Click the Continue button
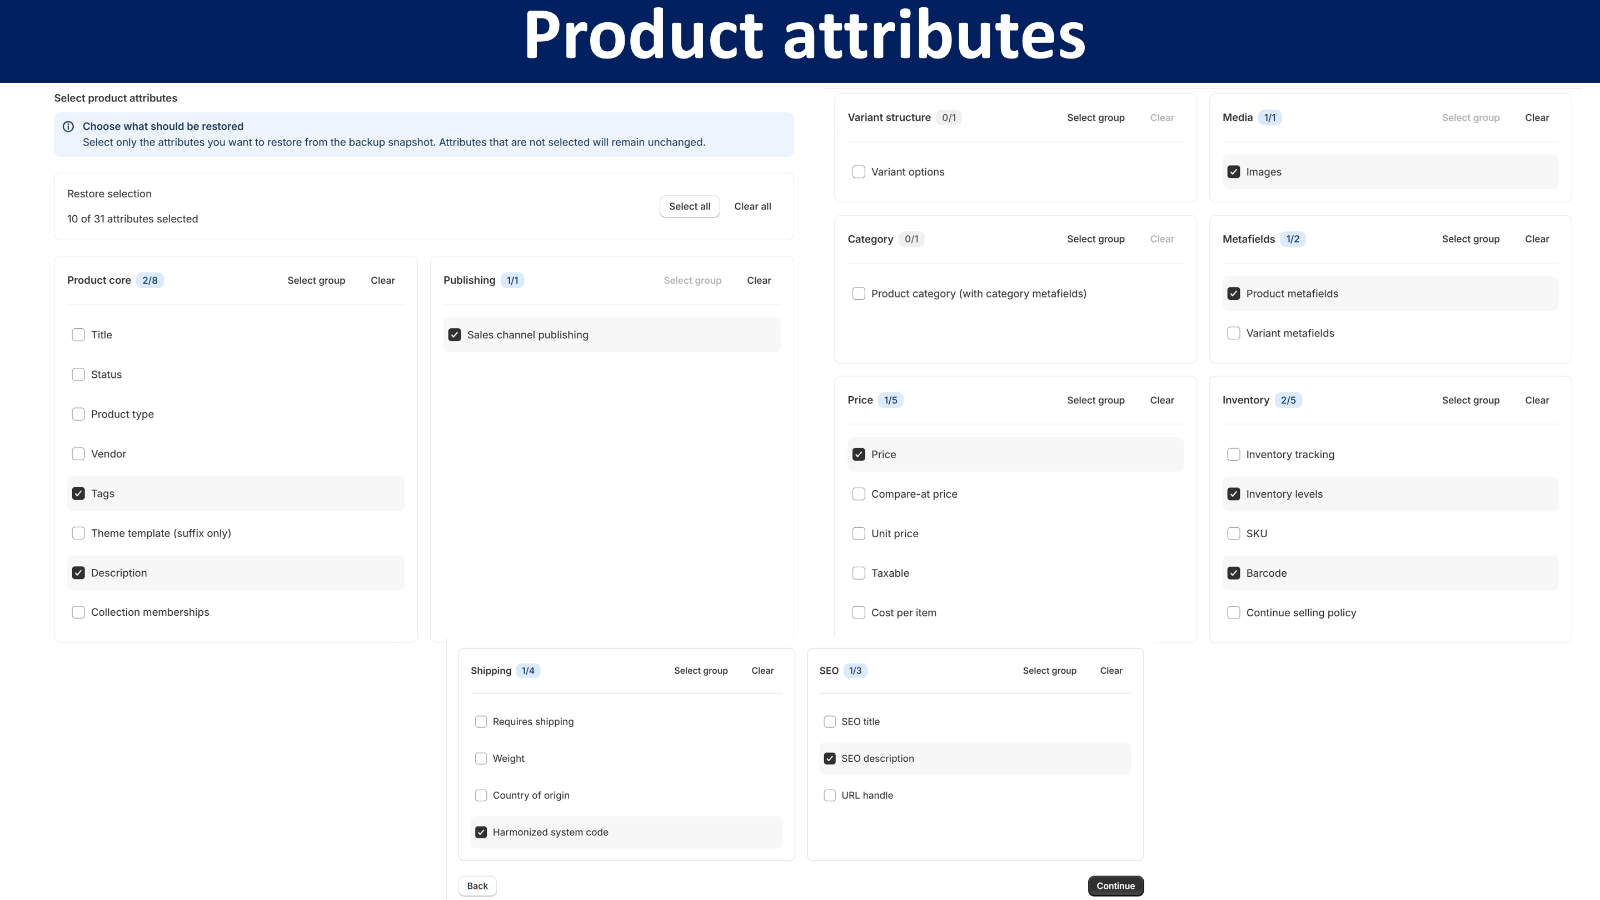This screenshot has width=1600, height=900. click(1116, 886)
